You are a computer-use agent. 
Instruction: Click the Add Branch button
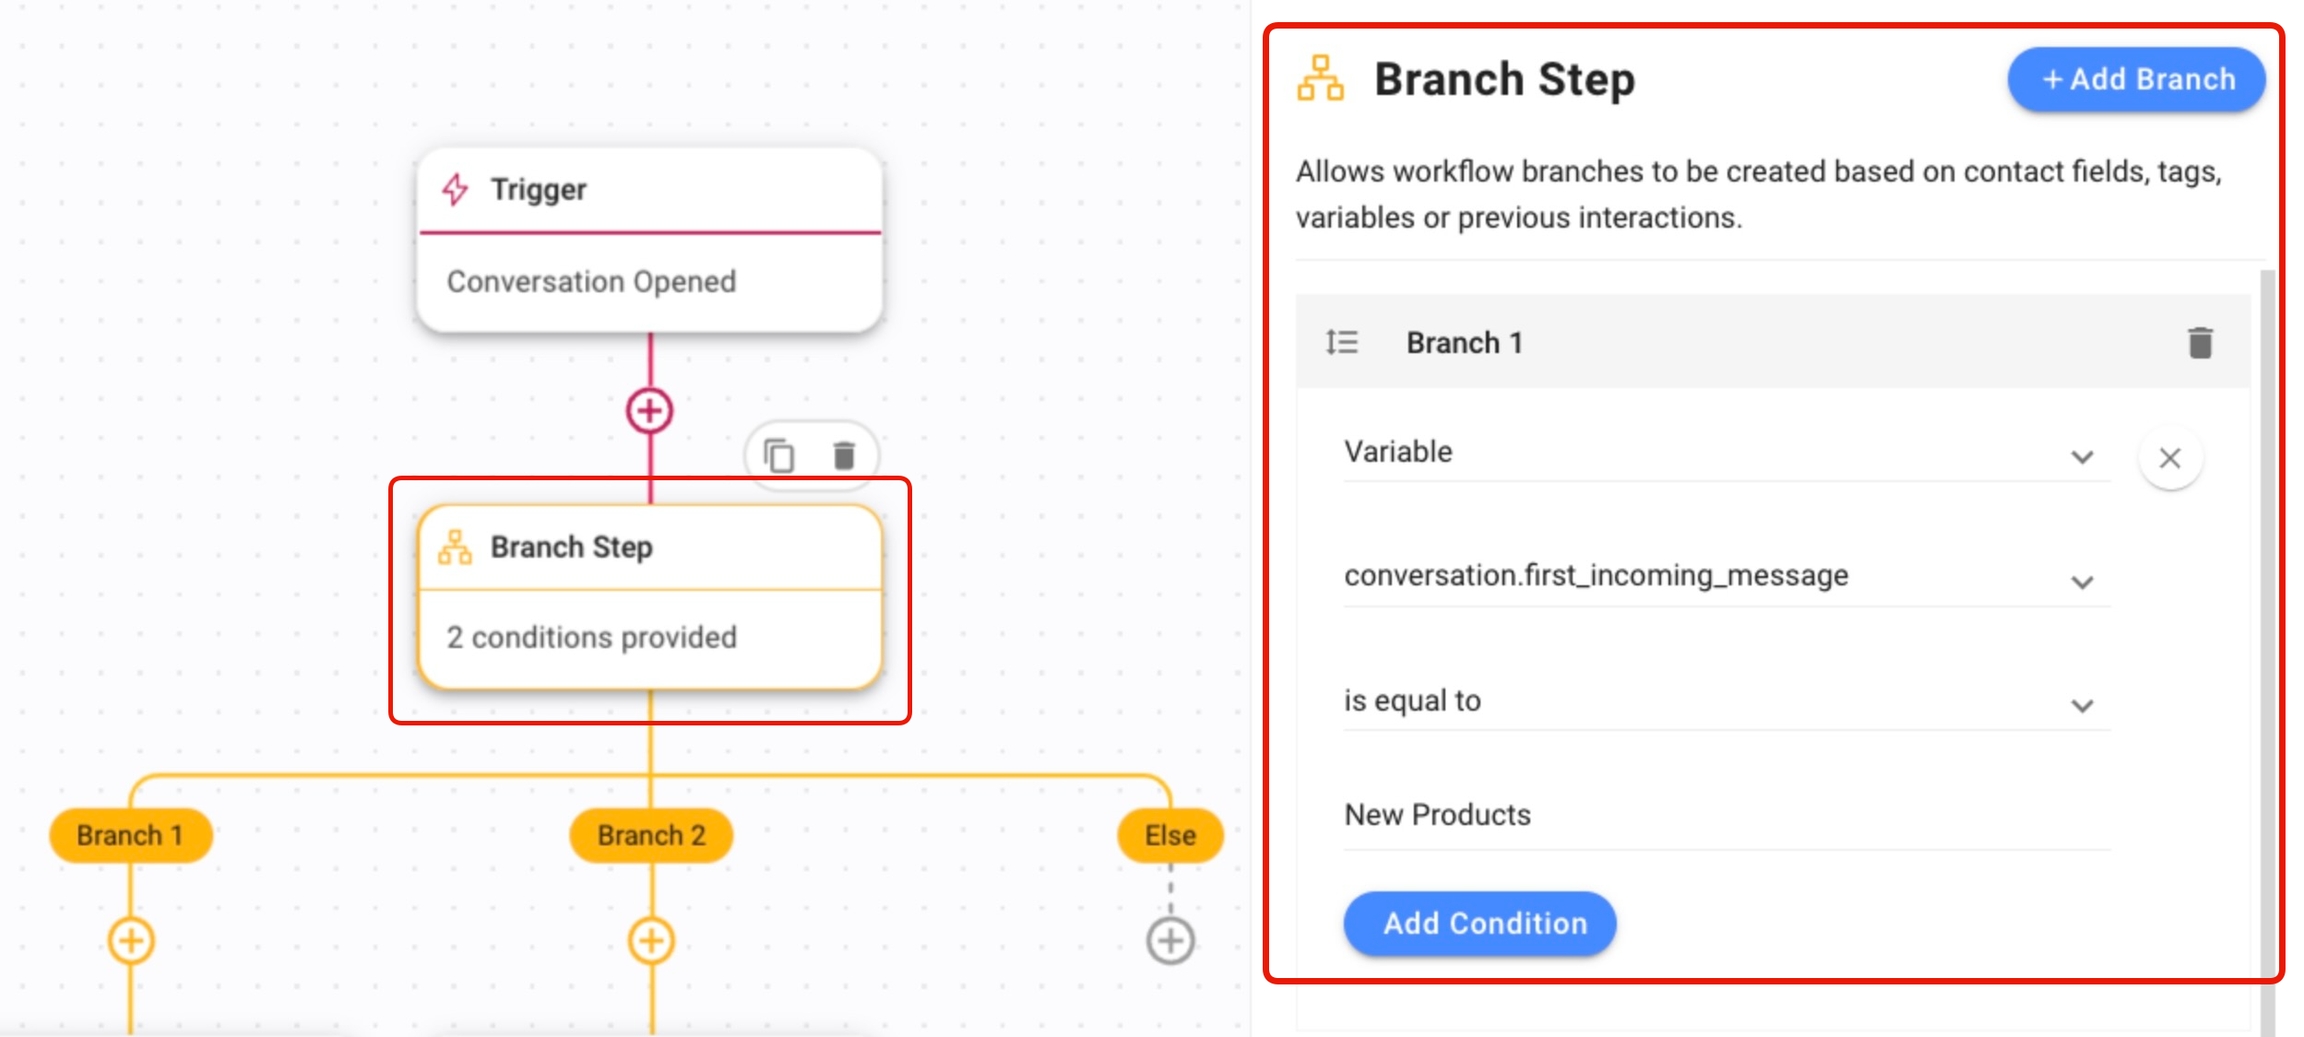coord(2136,79)
